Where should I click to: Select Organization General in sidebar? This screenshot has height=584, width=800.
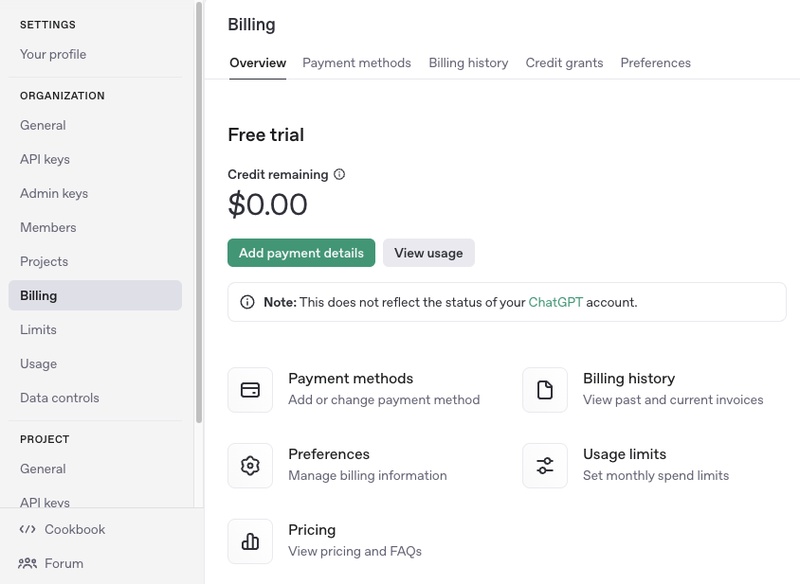(43, 125)
